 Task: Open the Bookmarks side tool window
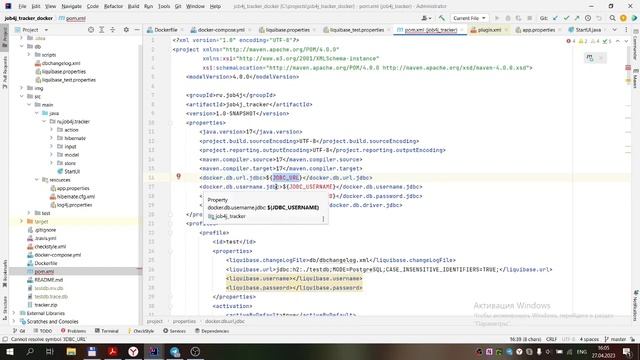tap(5, 273)
